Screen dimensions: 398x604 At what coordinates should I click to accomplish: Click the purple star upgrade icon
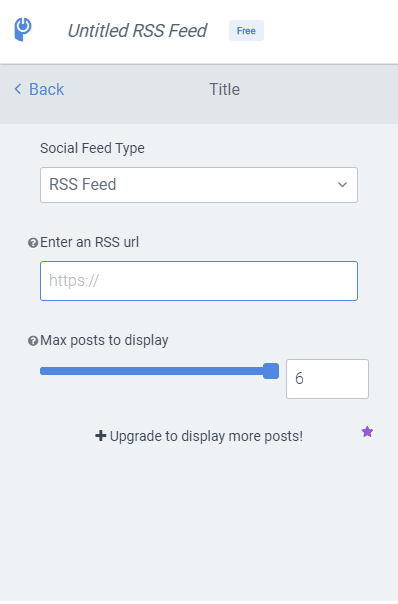[x=367, y=432]
